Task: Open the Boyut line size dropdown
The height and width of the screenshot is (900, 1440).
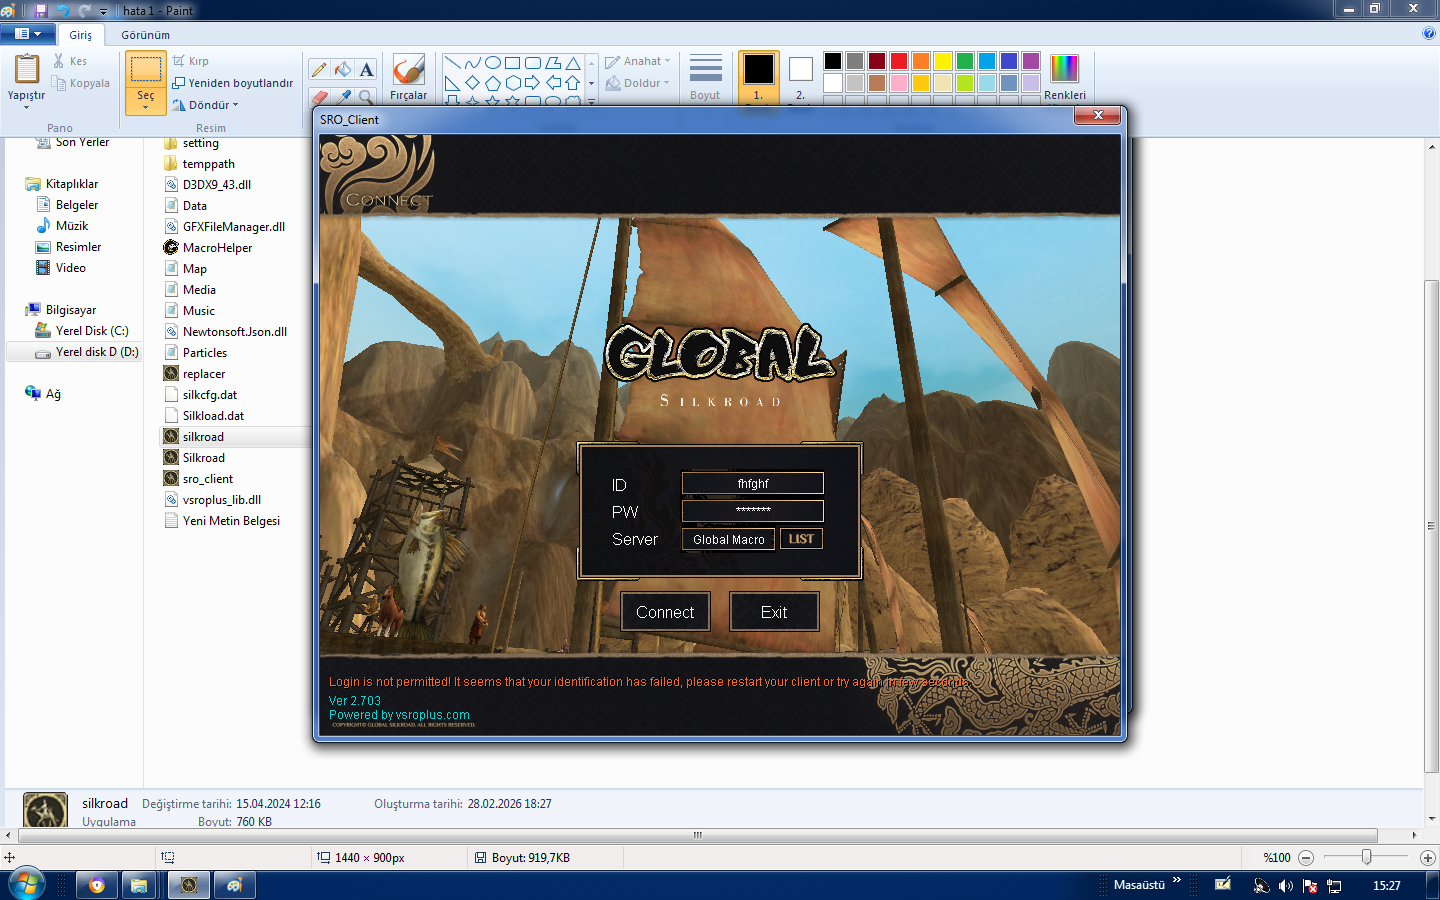Action: click(x=705, y=77)
